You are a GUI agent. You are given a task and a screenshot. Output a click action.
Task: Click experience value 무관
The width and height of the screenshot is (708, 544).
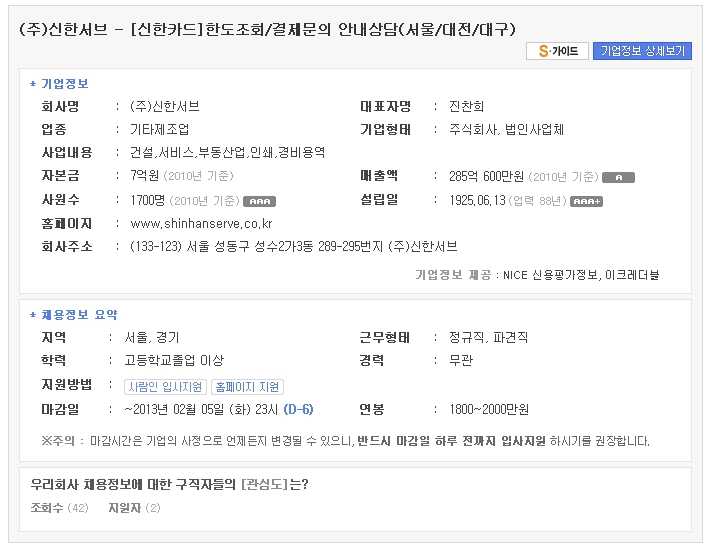(x=461, y=360)
